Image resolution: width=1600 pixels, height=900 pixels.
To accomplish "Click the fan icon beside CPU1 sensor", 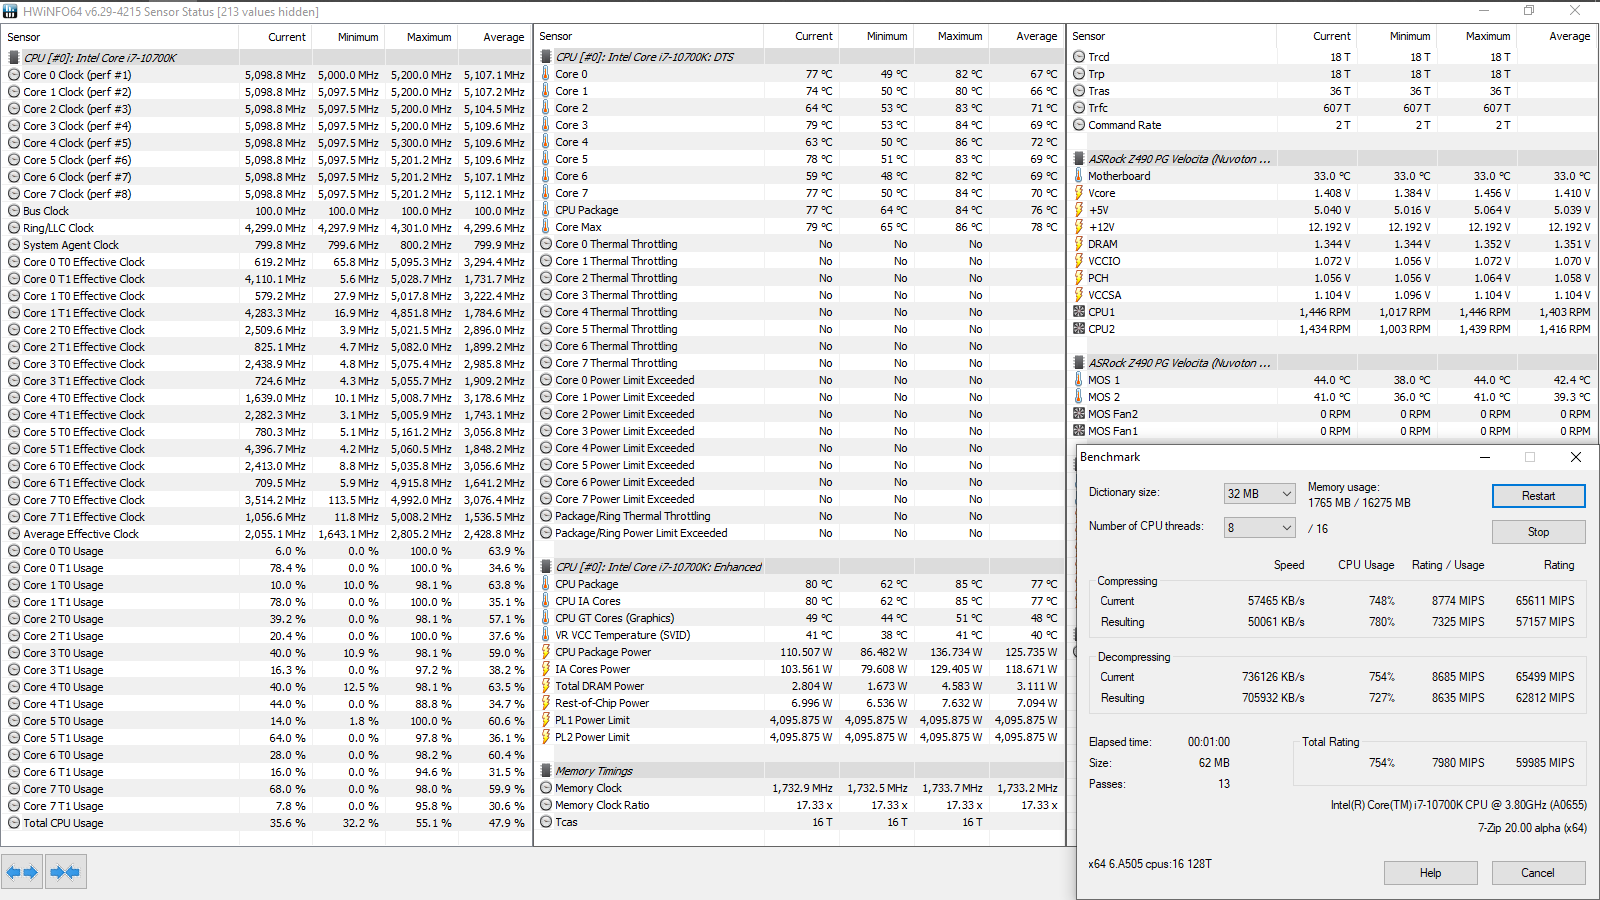I will click(x=1079, y=312).
